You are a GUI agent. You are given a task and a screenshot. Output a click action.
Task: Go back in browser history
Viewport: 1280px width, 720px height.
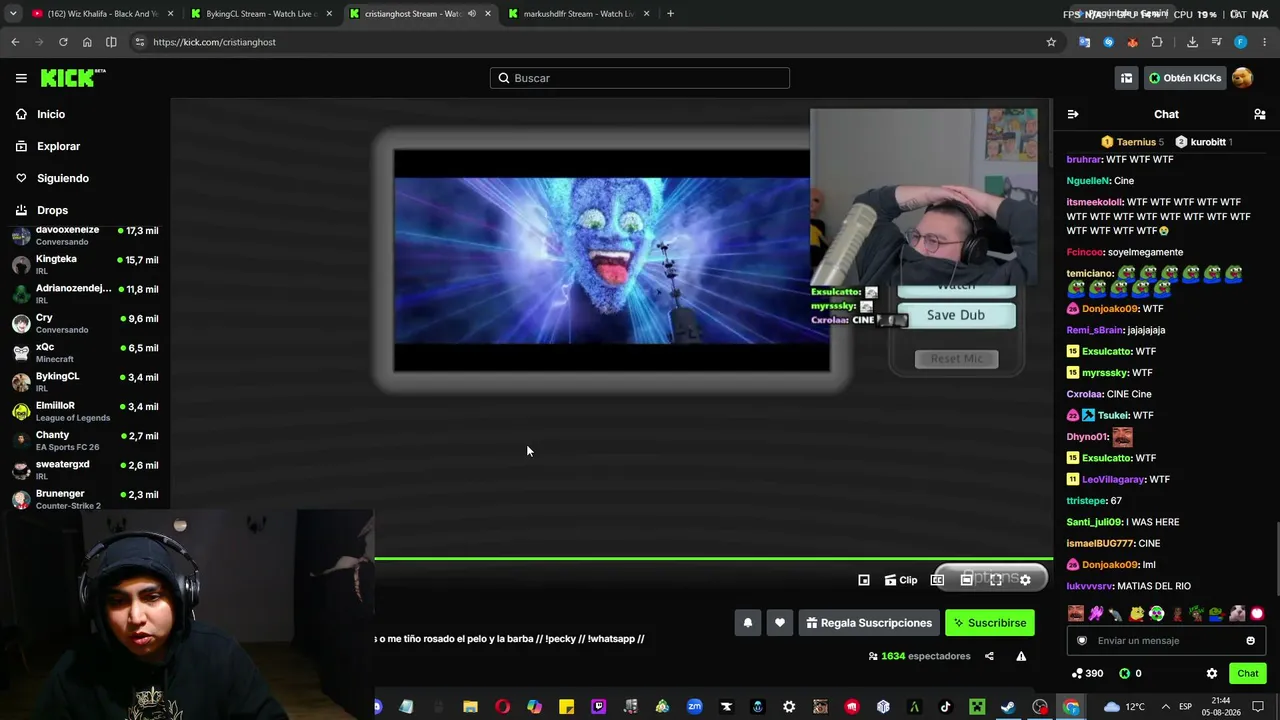pos(15,42)
